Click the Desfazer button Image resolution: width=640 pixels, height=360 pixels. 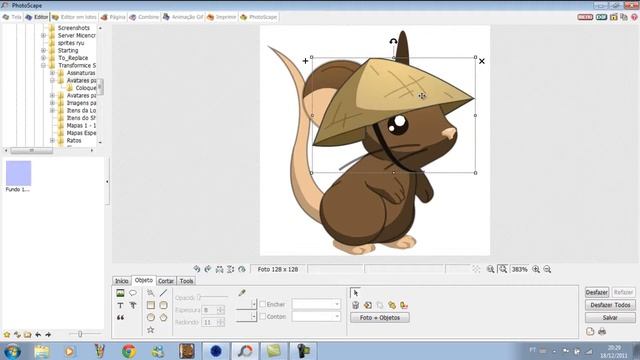click(597, 292)
